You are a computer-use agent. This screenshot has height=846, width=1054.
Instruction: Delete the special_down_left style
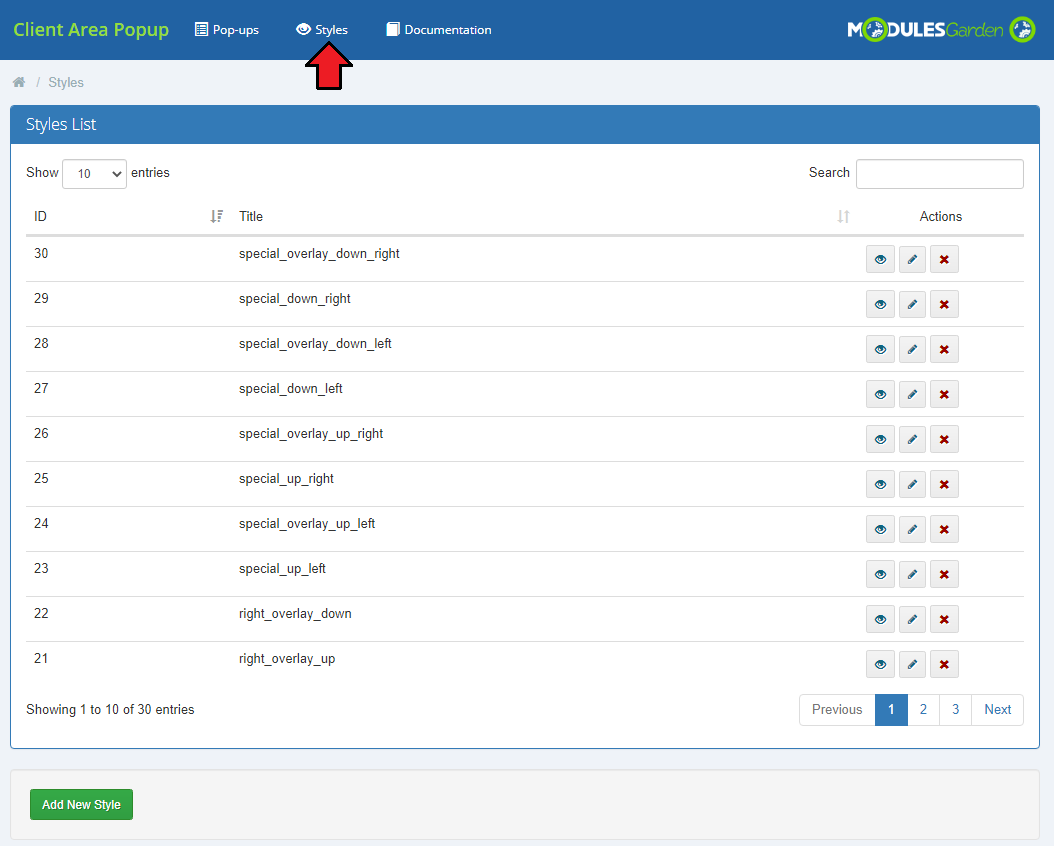tap(944, 394)
